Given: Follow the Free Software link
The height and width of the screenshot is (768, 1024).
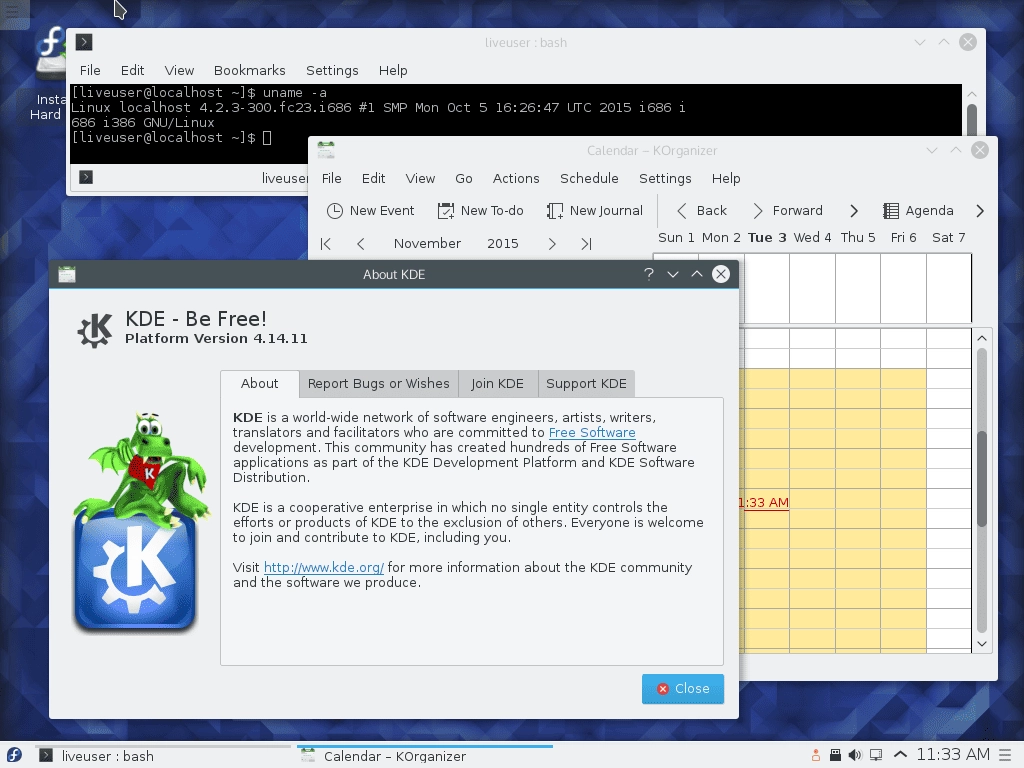Looking at the screenshot, I should click(592, 432).
